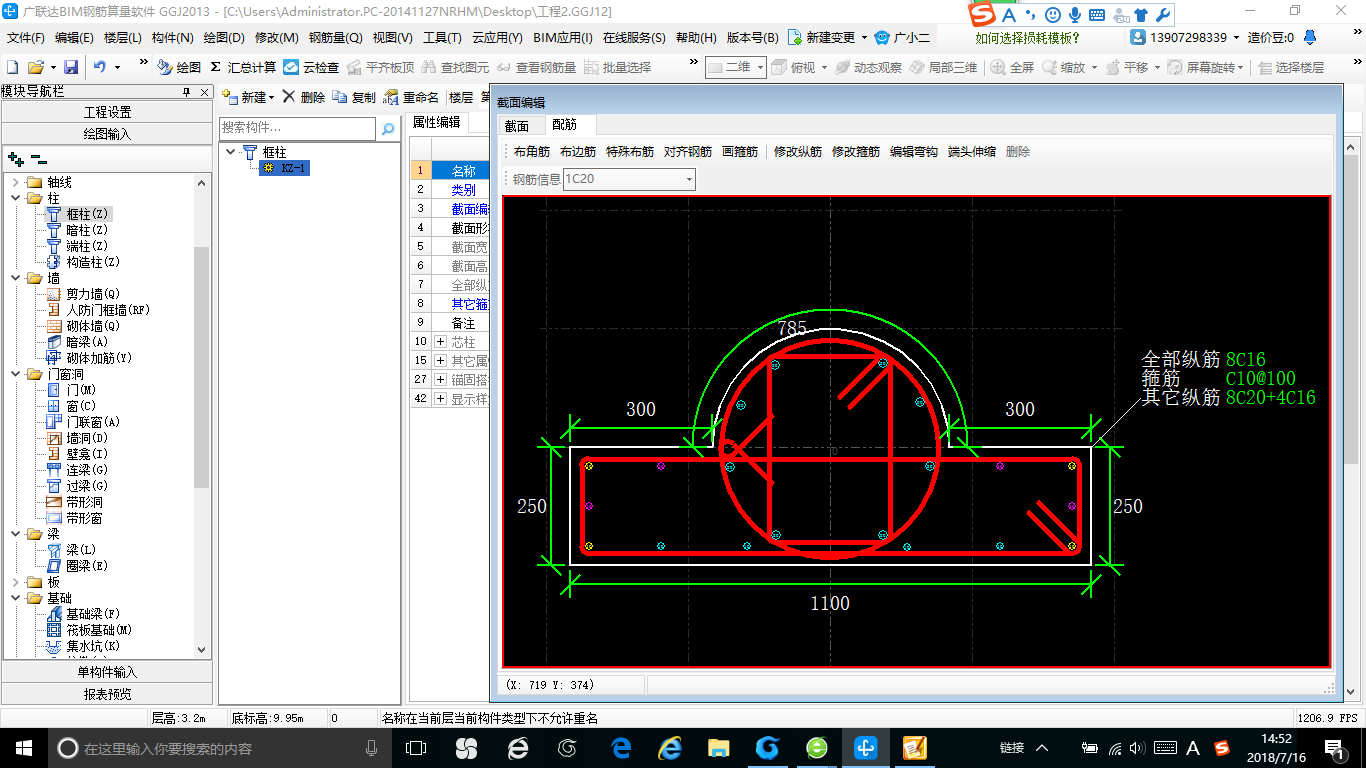The image size is (1366, 768).
Task: Click Windows Start button
Action: (x=23, y=747)
